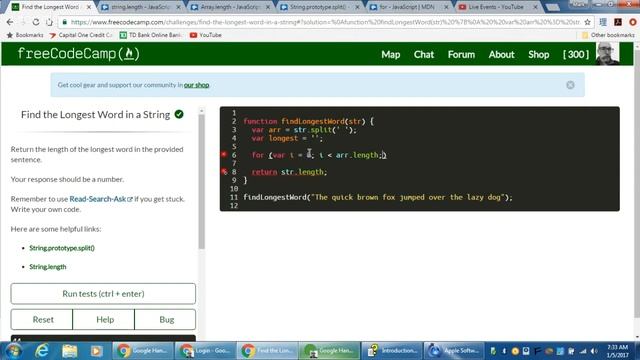Click the green completed checkmark next to title
The image size is (640, 360).
(x=179, y=114)
